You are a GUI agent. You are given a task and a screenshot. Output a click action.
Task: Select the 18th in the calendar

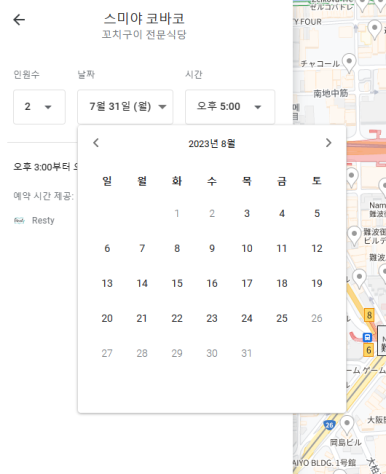click(x=282, y=283)
